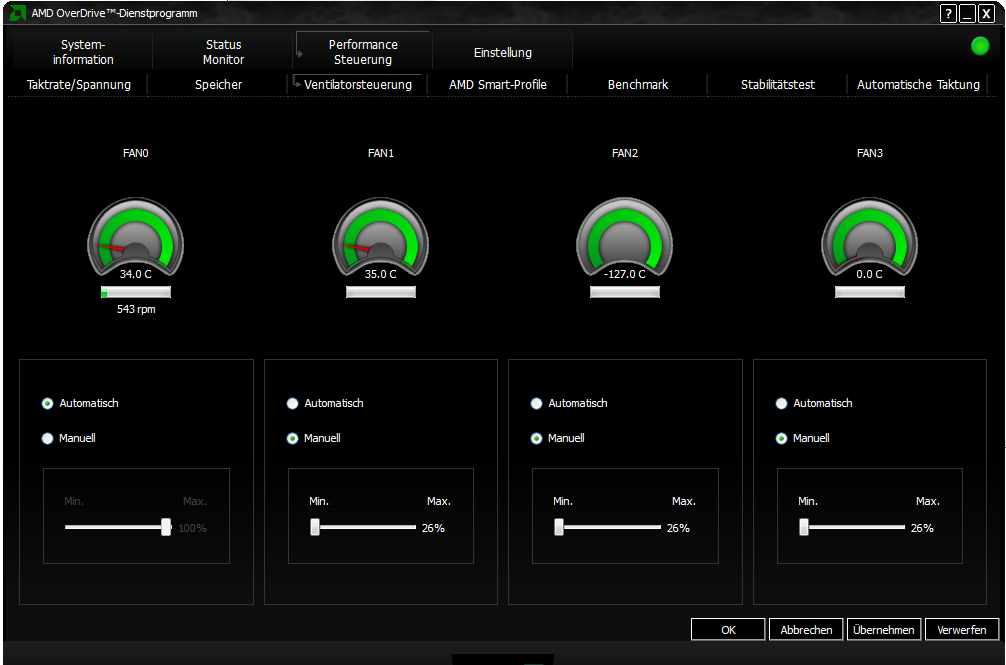
Task: Open the Automatische Taktung subtab
Action: 918,85
